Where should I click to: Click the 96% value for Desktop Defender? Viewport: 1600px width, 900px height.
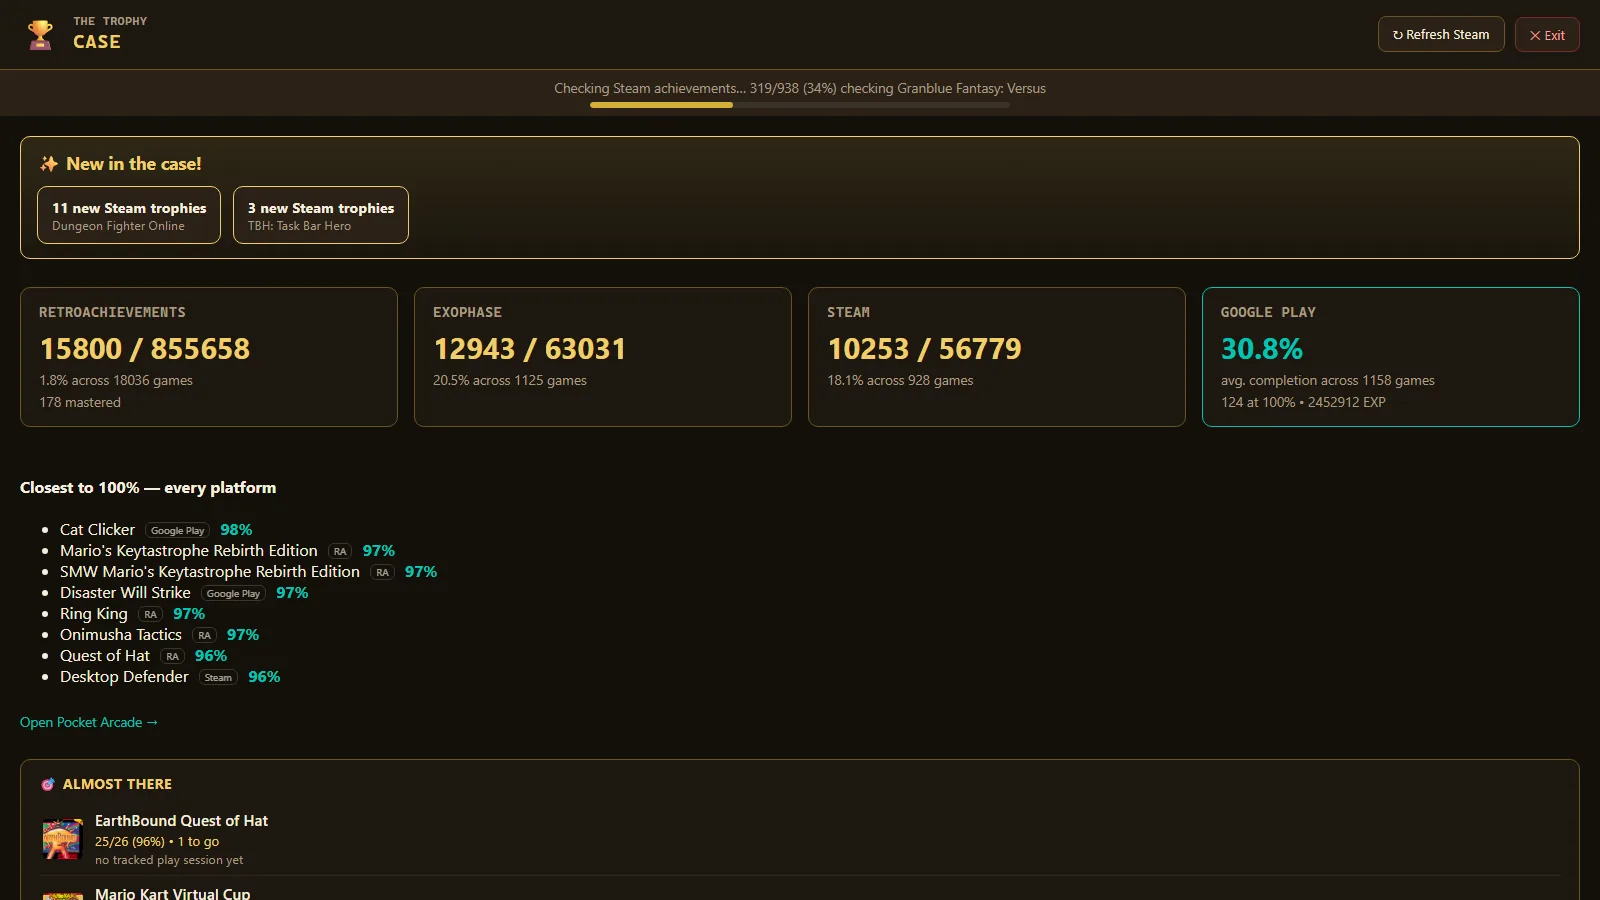(x=264, y=677)
